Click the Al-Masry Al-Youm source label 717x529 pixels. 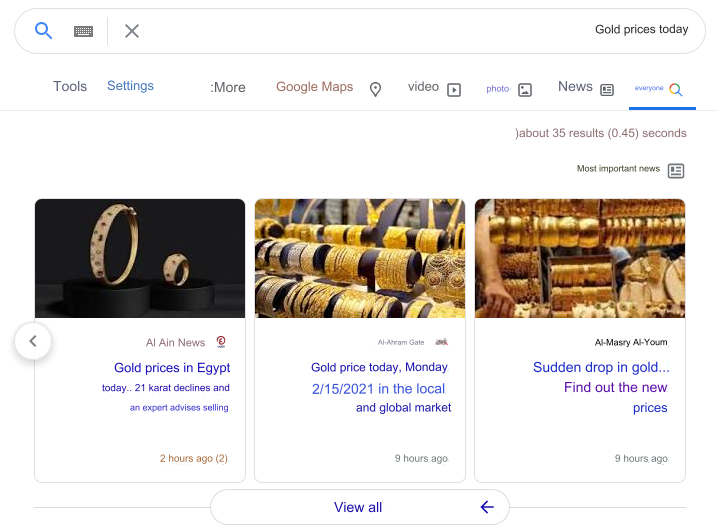coord(631,342)
